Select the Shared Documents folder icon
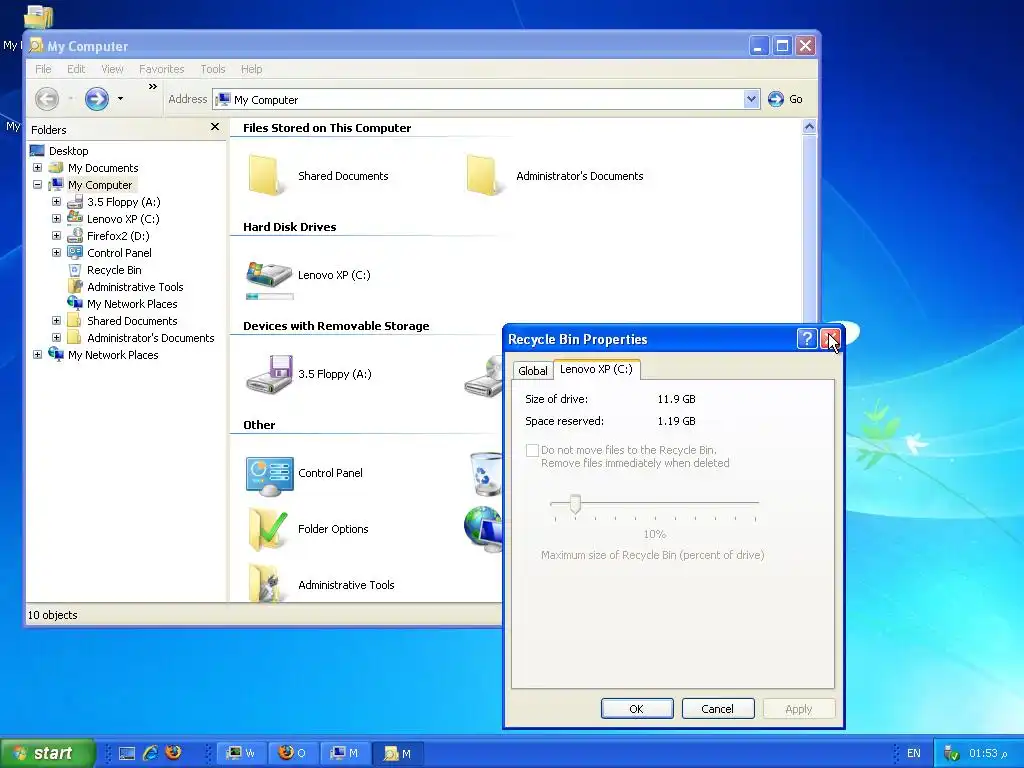 click(x=266, y=175)
